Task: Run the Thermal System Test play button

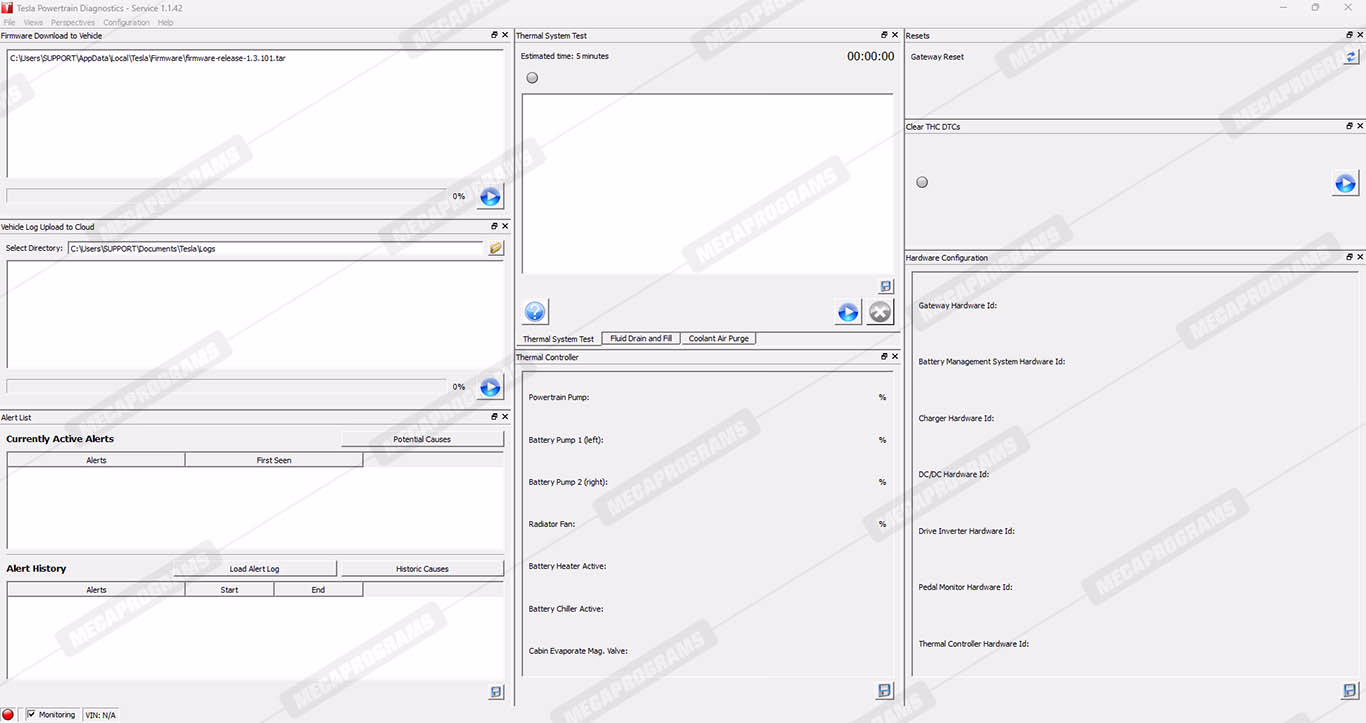Action: coord(848,312)
